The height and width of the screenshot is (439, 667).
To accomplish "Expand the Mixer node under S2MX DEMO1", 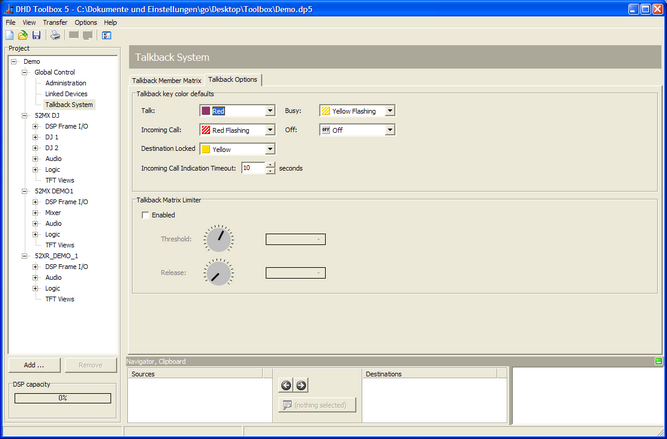I will click(x=36, y=212).
